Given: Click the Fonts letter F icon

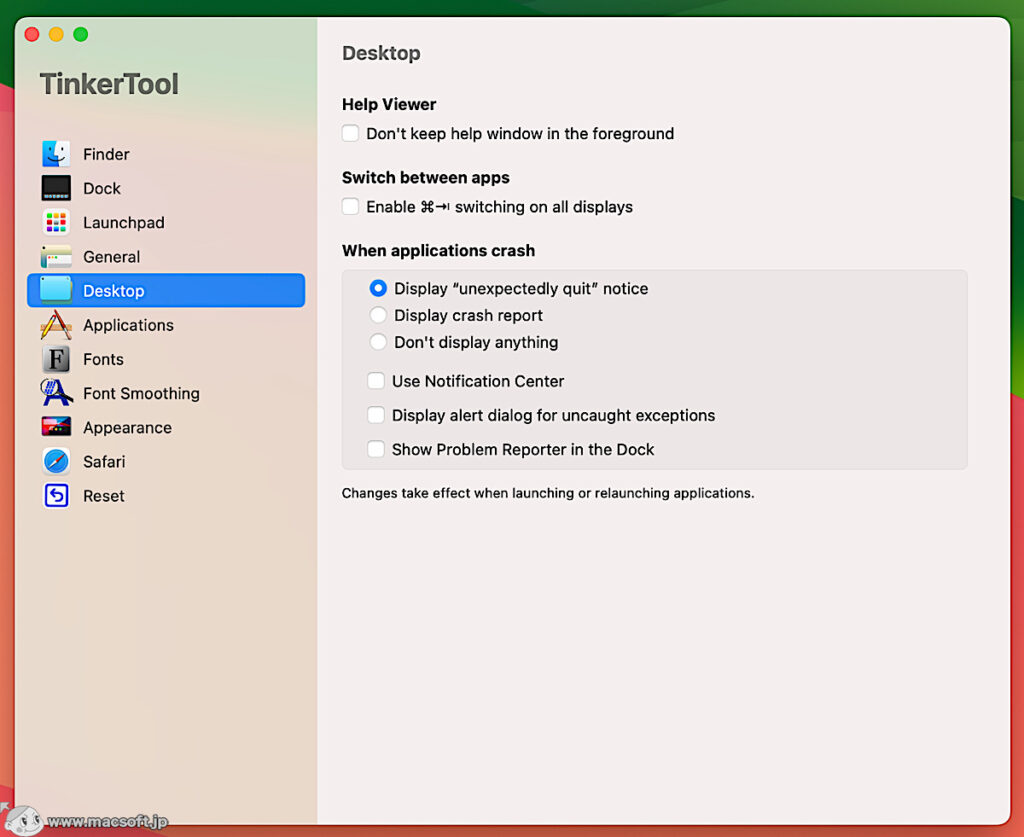Looking at the screenshot, I should [56, 359].
